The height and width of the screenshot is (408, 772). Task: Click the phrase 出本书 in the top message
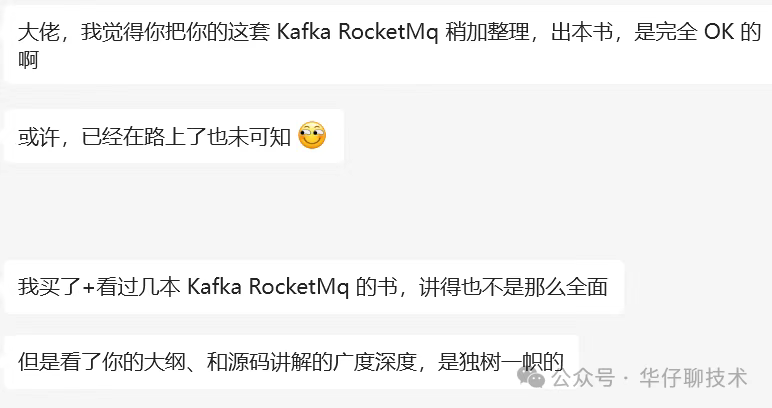coord(582,32)
